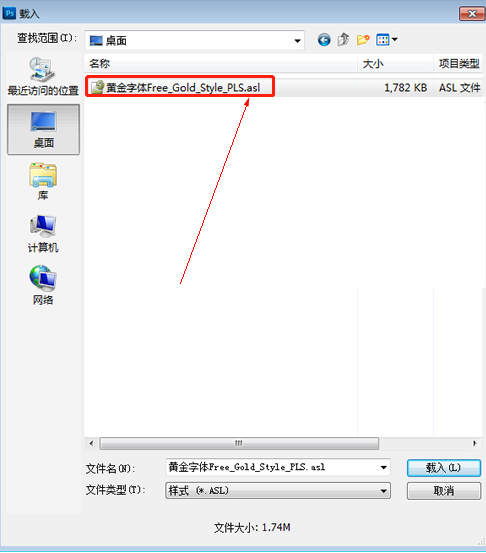The height and width of the screenshot is (553, 486).
Task: Select the 黄金字体Free_Gold_Style_PLS.asl file
Action: point(180,87)
